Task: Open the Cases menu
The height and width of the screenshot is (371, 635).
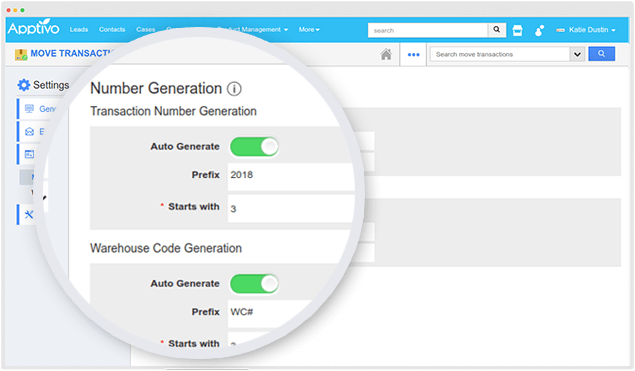Action: pos(146,30)
